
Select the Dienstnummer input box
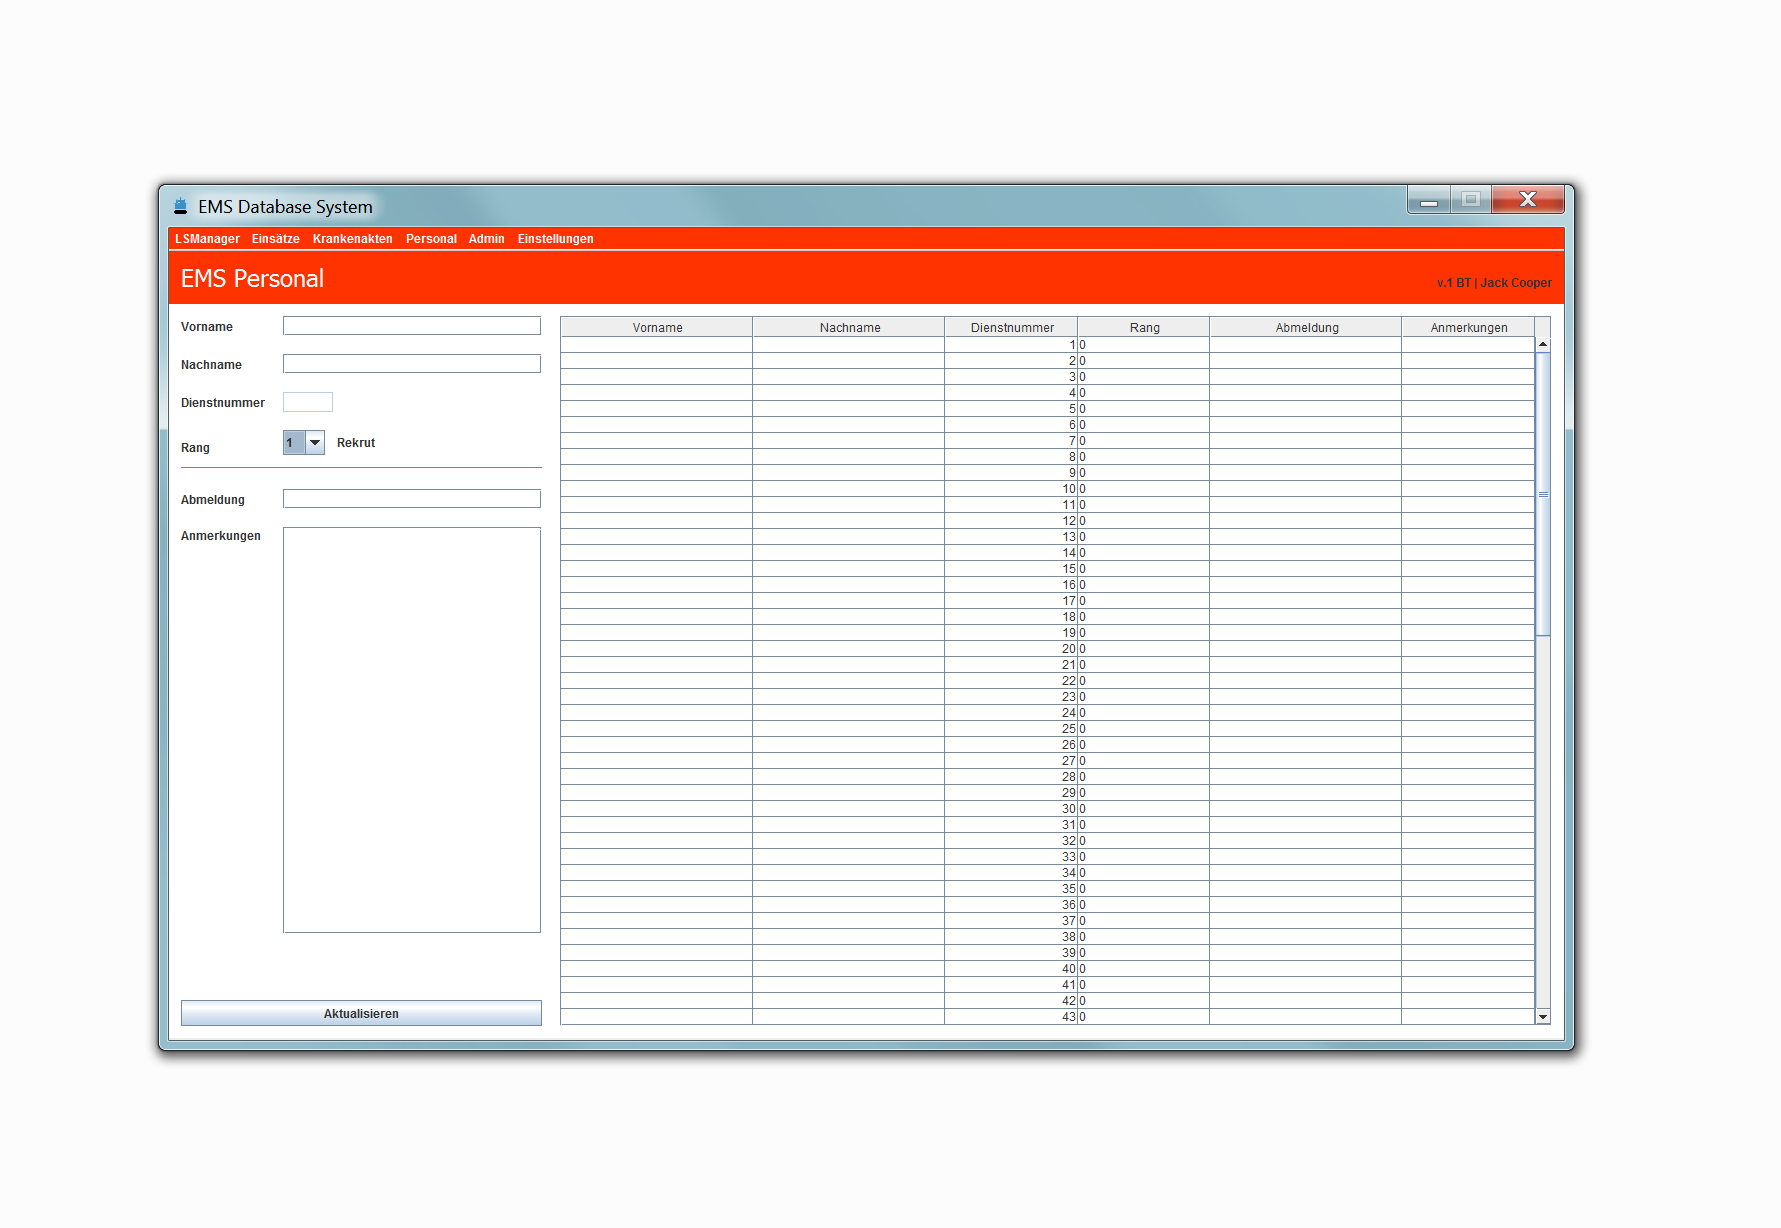click(x=308, y=402)
